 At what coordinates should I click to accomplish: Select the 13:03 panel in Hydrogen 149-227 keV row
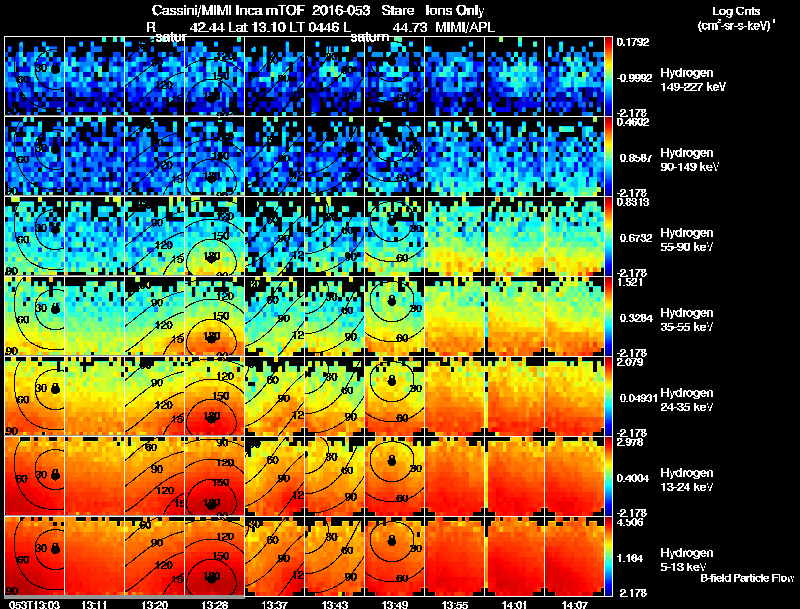[x=34, y=76]
